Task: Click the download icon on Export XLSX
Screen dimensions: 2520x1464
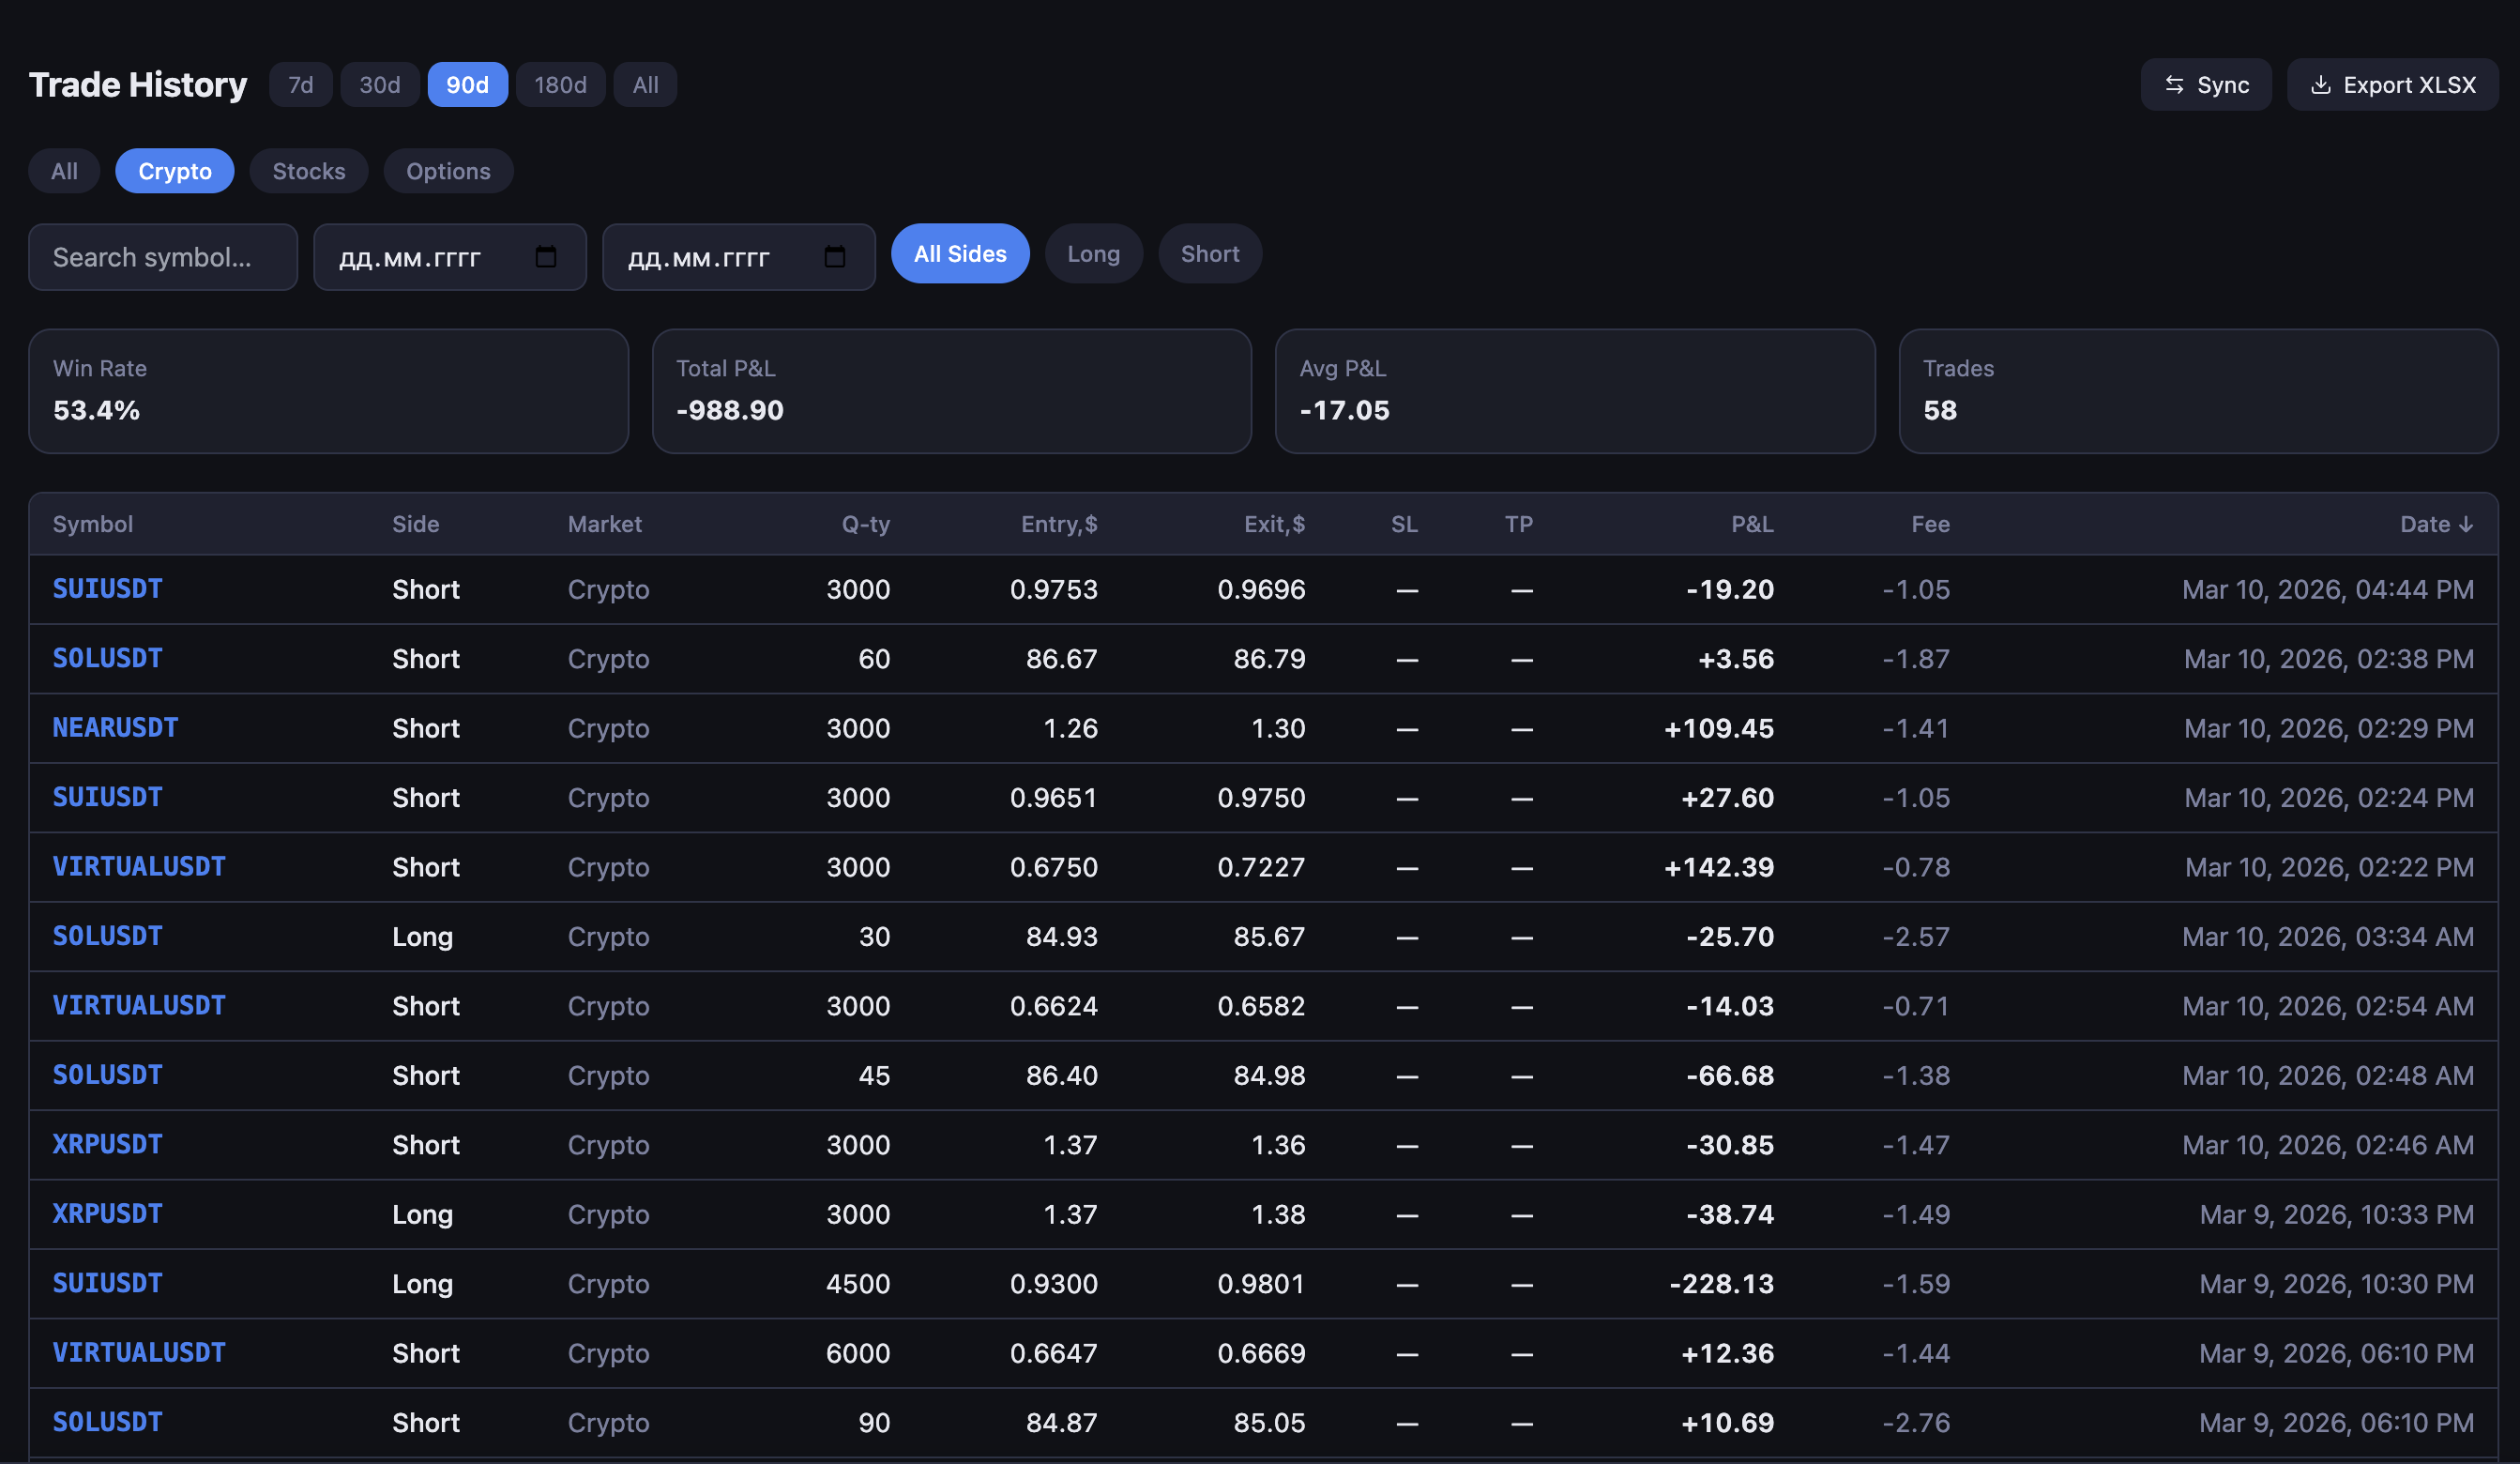Action: pos(2322,85)
